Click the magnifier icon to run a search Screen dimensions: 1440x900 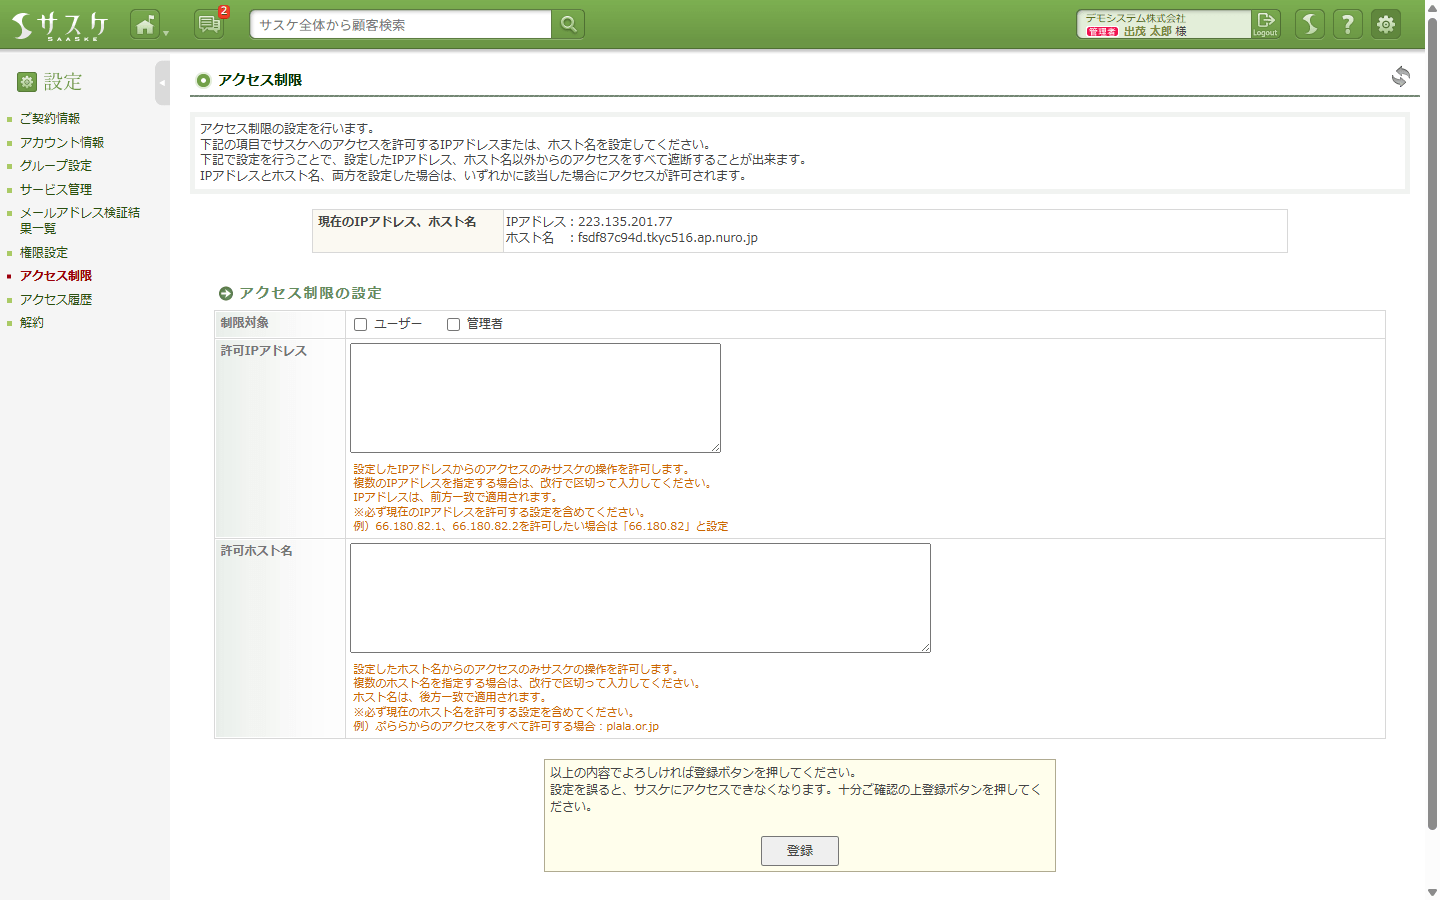tap(567, 23)
